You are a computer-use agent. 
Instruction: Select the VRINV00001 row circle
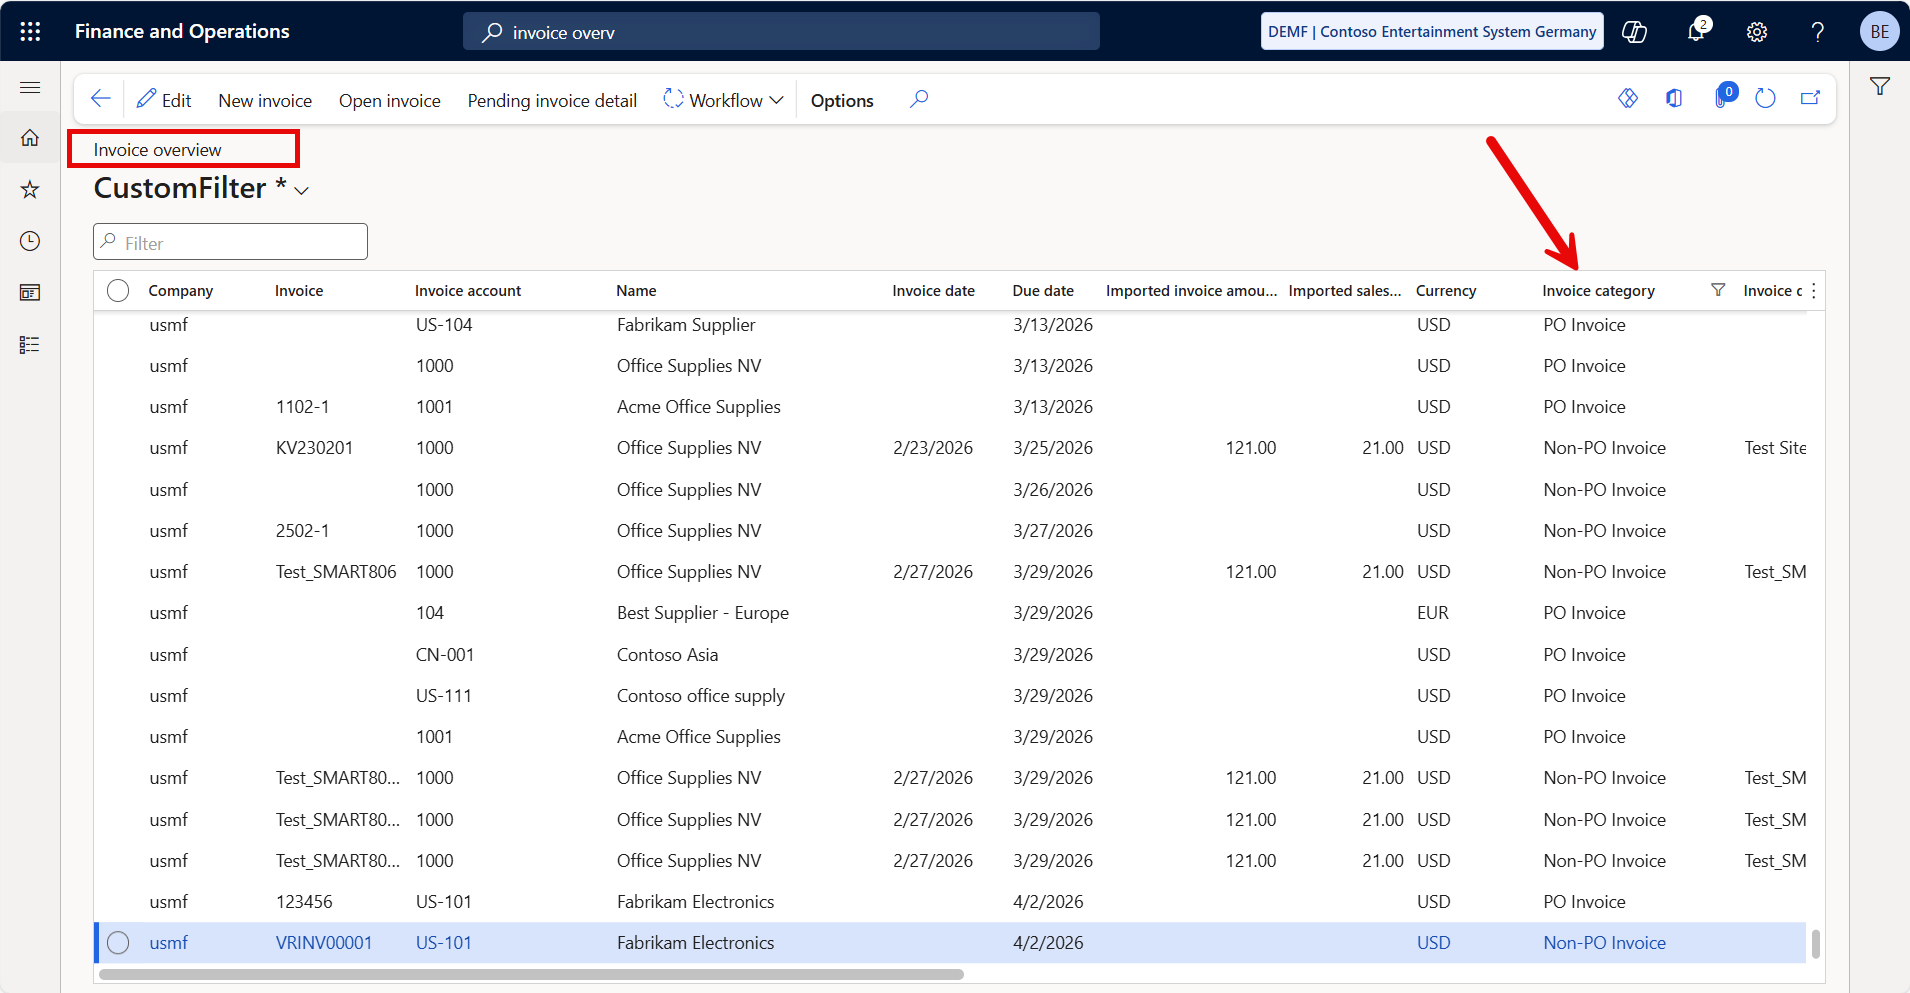tap(118, 943)
